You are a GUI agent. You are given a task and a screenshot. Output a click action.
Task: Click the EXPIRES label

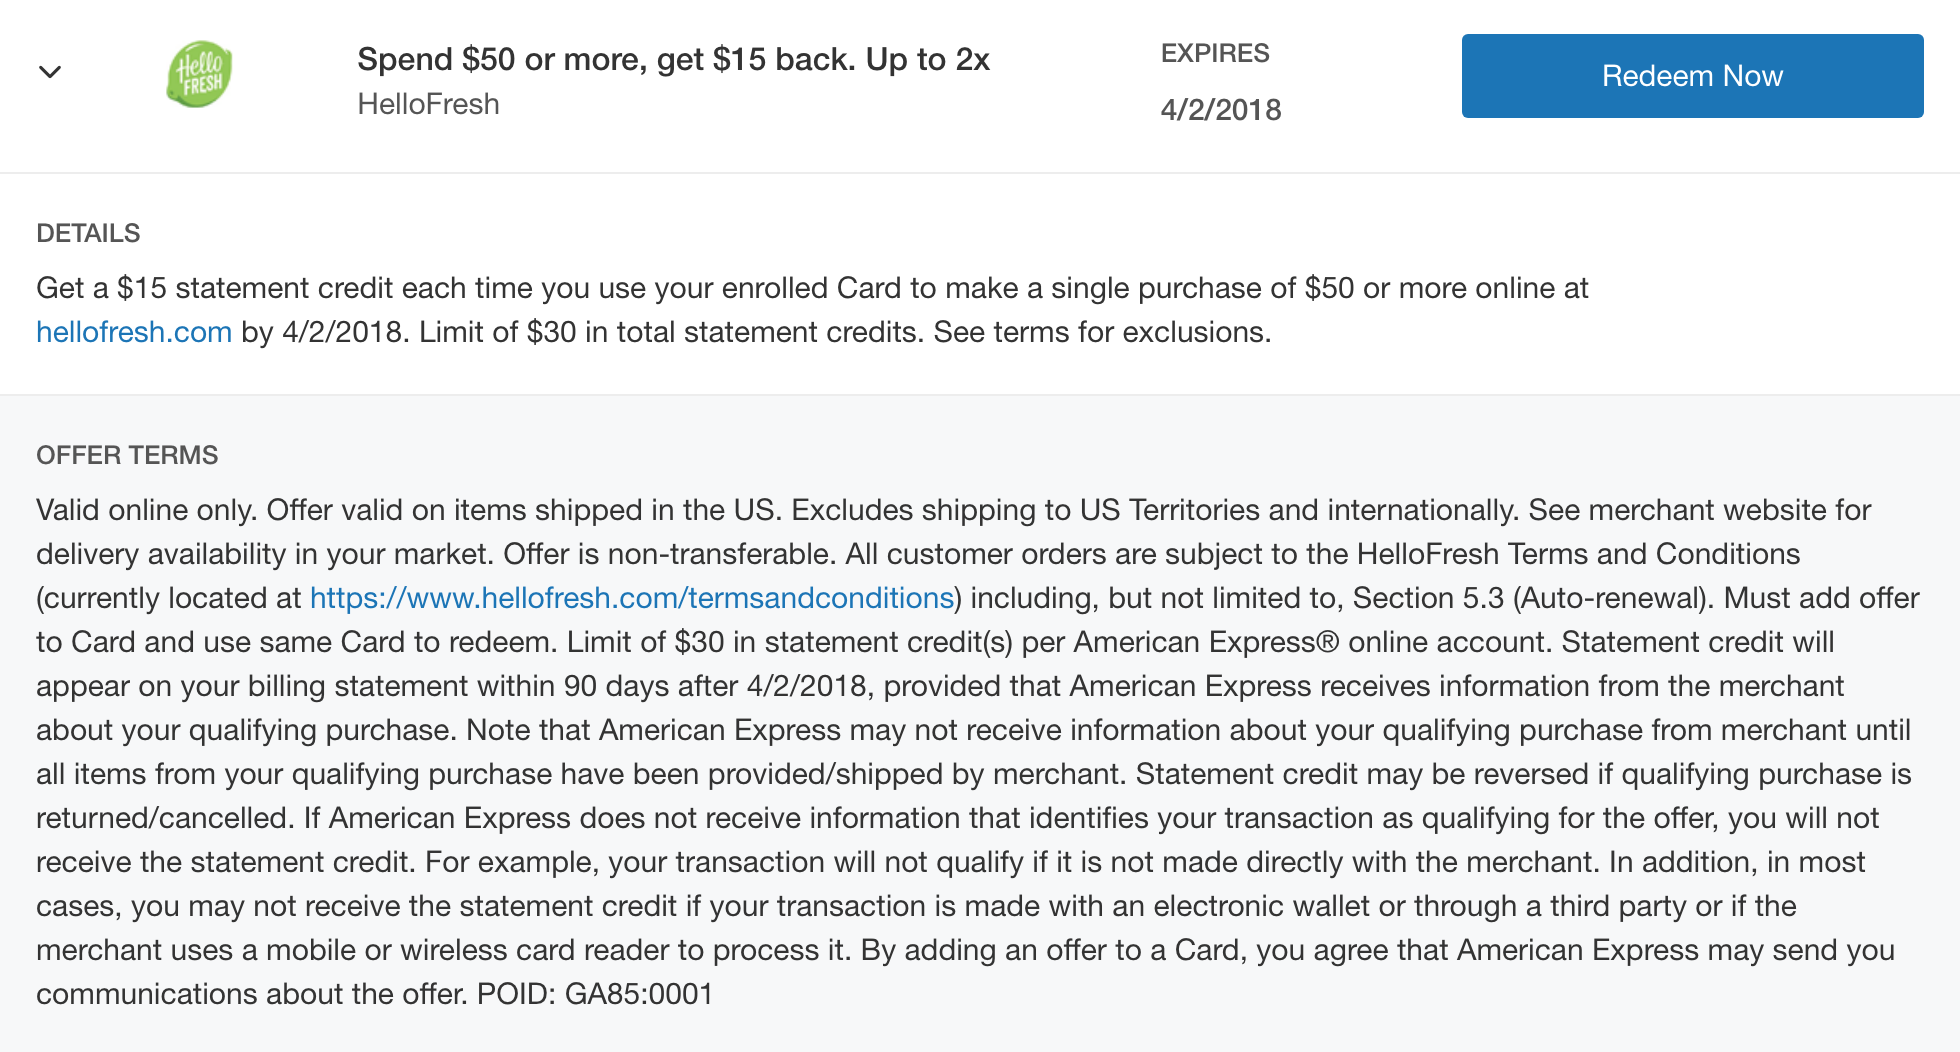(x=1215, y=54)
